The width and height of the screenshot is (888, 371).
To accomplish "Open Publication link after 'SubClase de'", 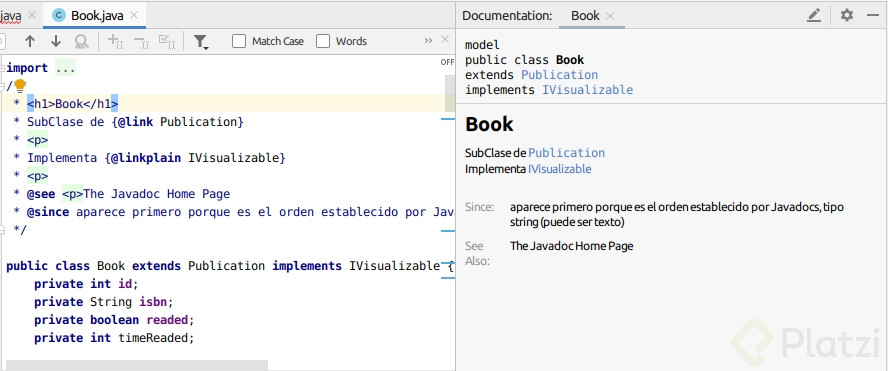I will click(566, 153).
